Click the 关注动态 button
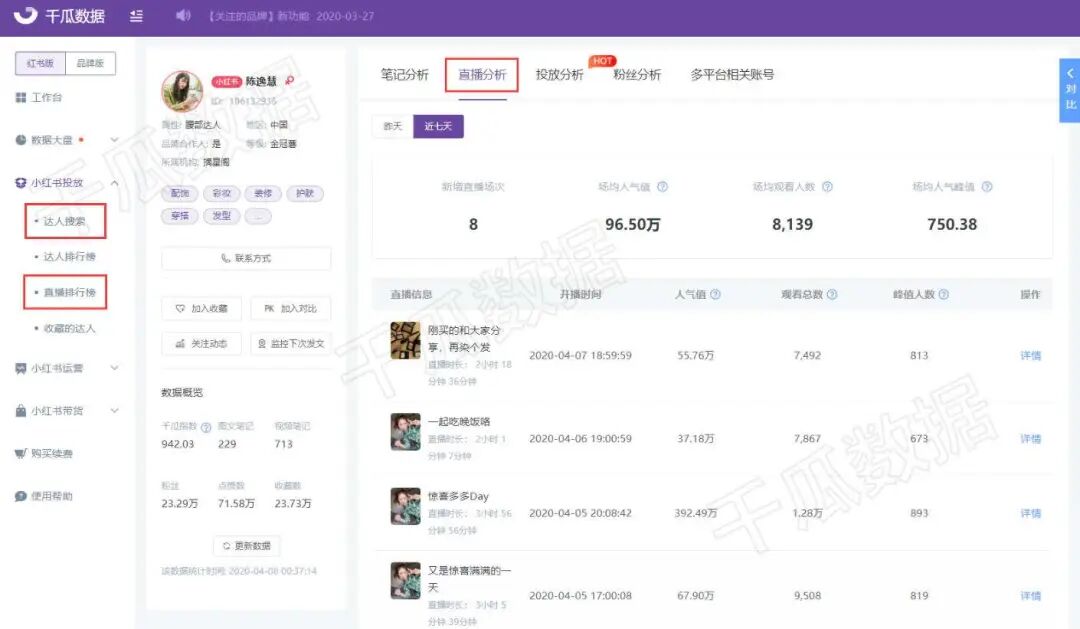The image size is (1080, 629). (202, 343)
